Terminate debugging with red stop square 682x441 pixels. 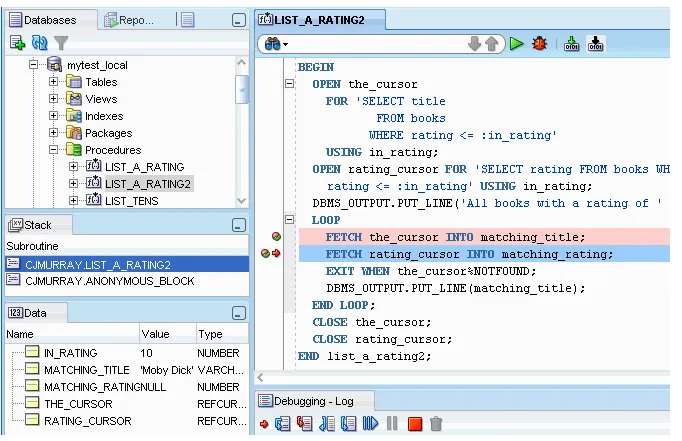coord(415,424)
